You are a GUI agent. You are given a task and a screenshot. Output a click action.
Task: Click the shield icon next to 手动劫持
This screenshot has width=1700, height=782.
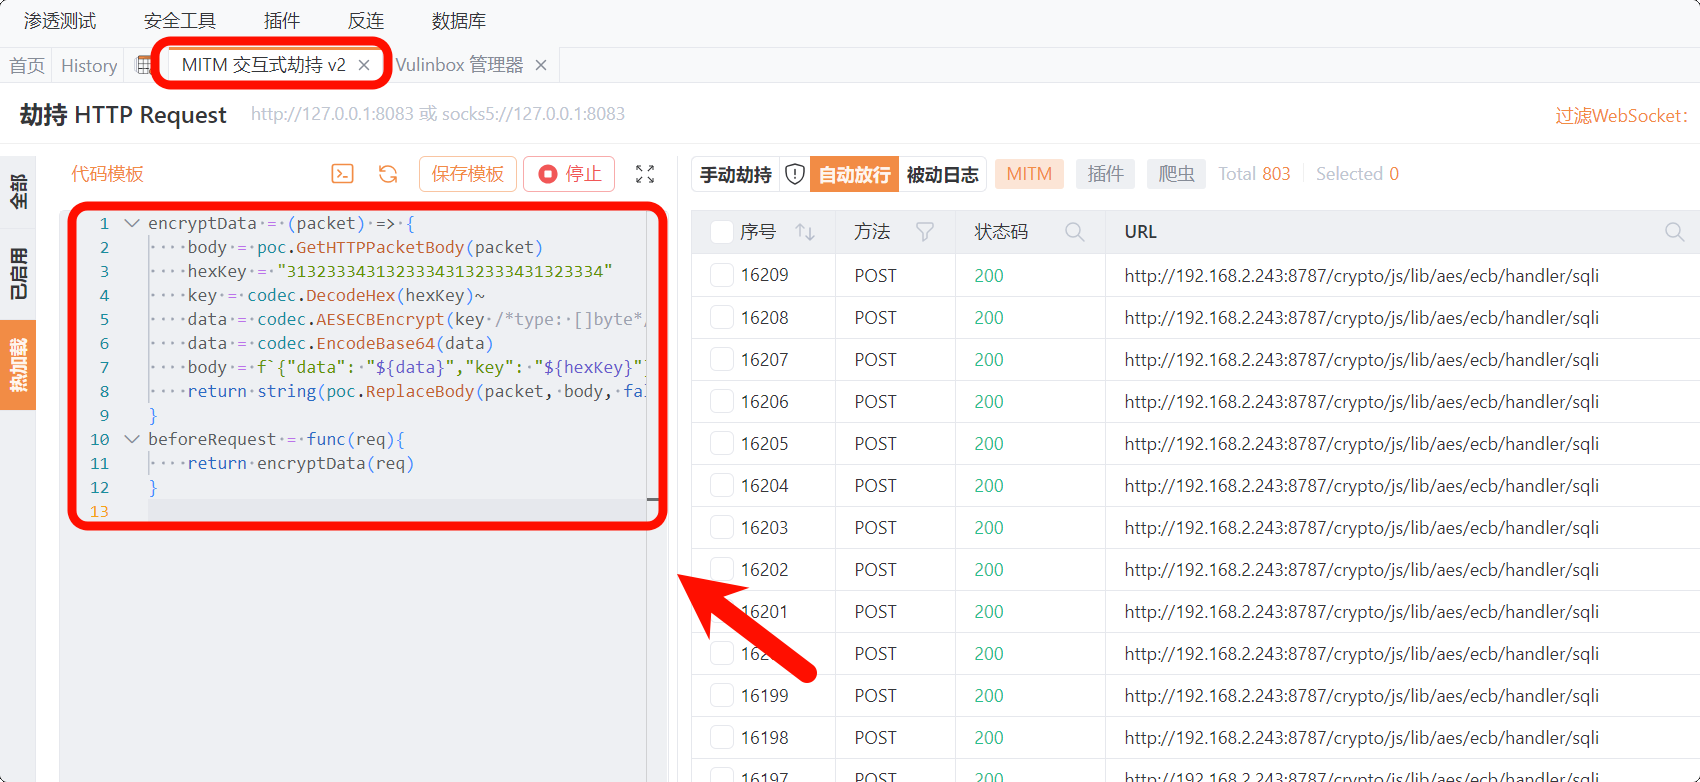tap(795, 174)
